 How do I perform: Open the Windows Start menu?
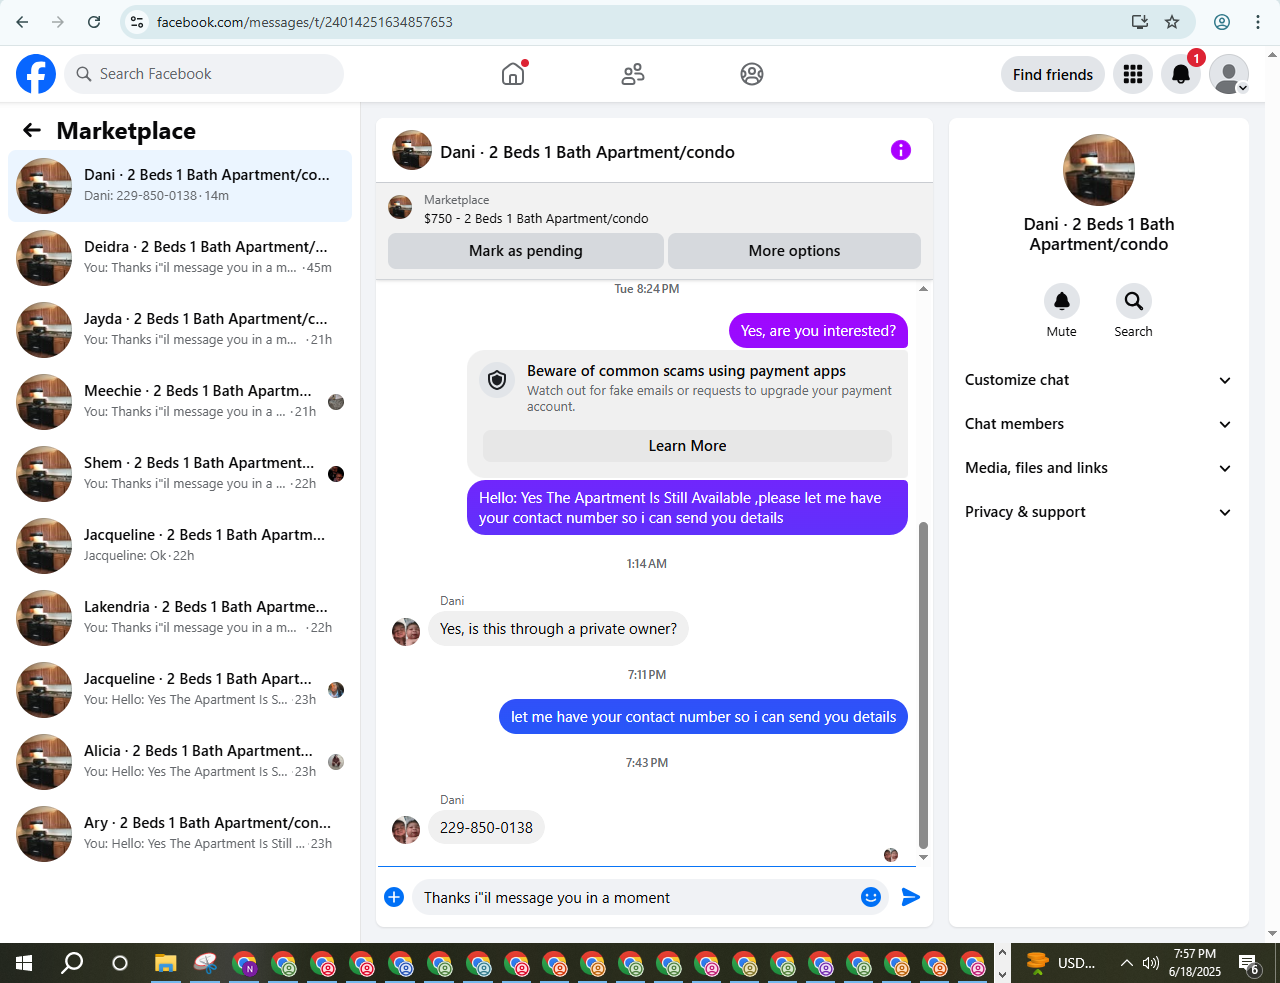click(24, 963)
